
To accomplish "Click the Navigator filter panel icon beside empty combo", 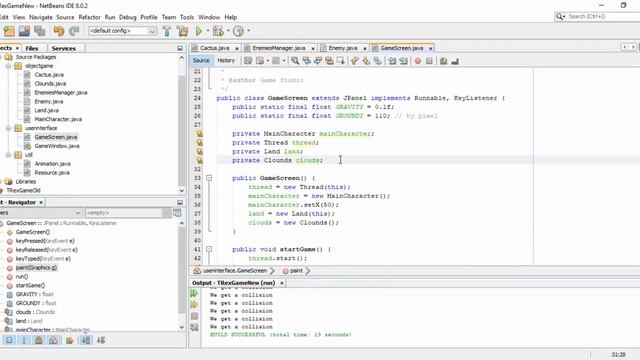I will [x=177, y=213].
